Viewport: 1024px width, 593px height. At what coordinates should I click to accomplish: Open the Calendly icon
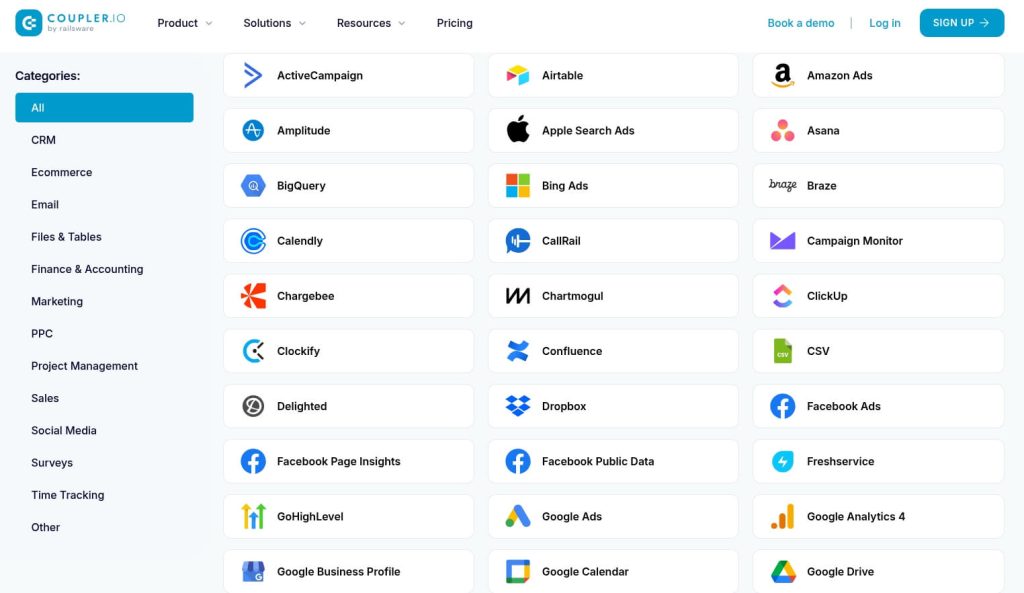253,241
